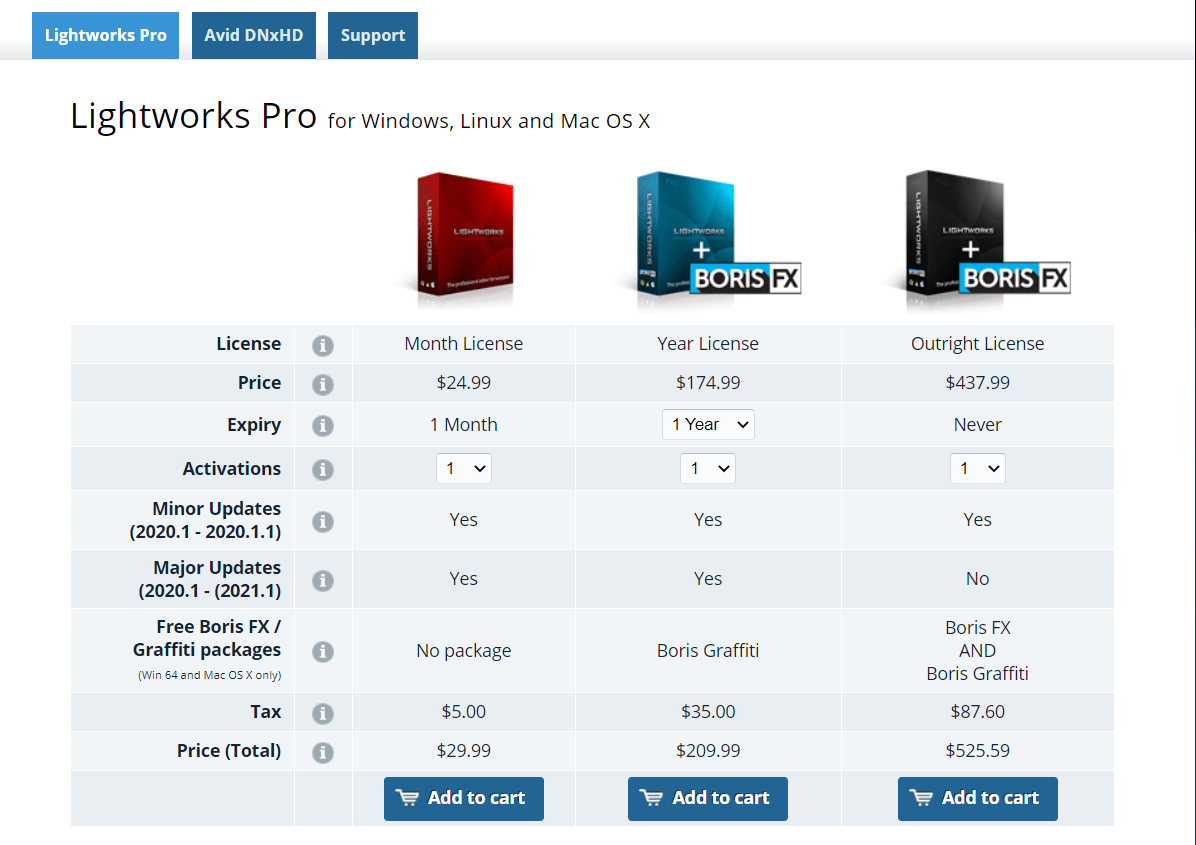Click the info icon next to Tax
The image size is (1196, 845).
click(x=322, y=712)
